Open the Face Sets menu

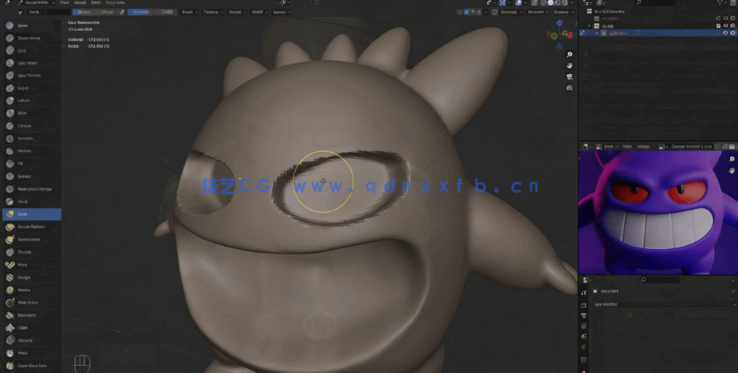coord(115,2)
